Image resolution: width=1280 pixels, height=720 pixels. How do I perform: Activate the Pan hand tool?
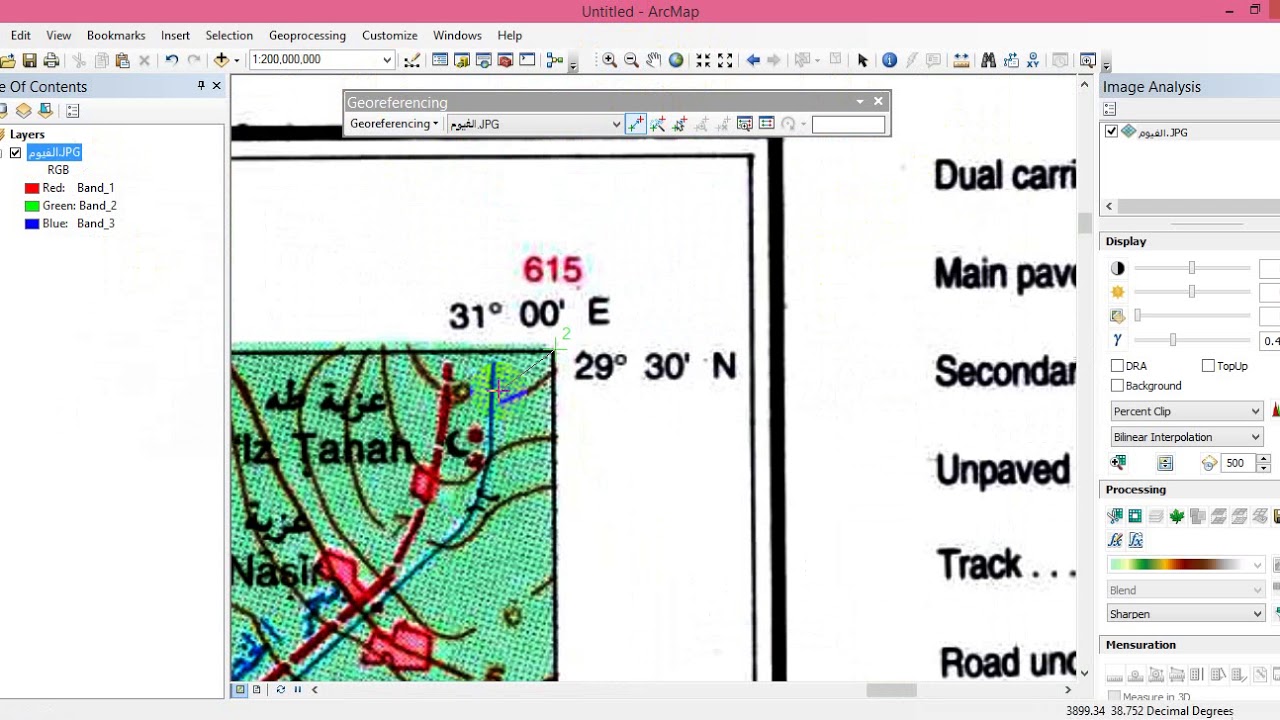pyautogui.click(x=653, y=61)
